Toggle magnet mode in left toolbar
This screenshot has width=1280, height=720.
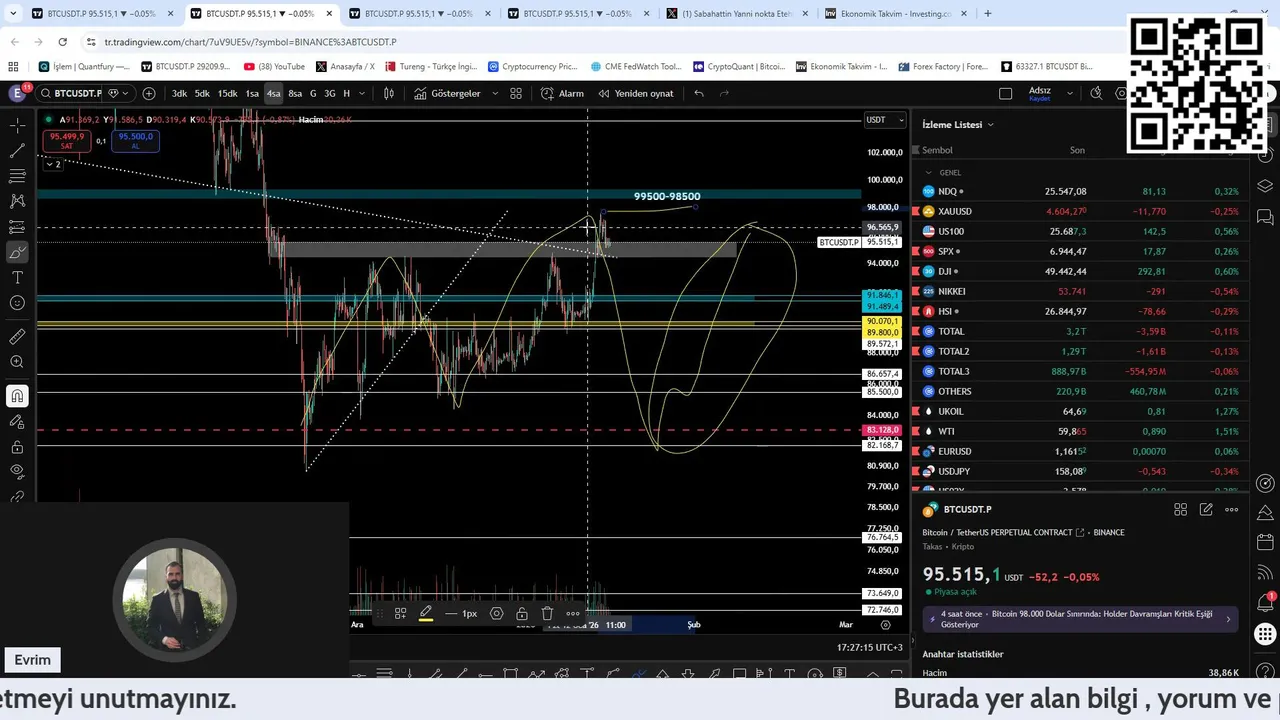tap(17, 396)
